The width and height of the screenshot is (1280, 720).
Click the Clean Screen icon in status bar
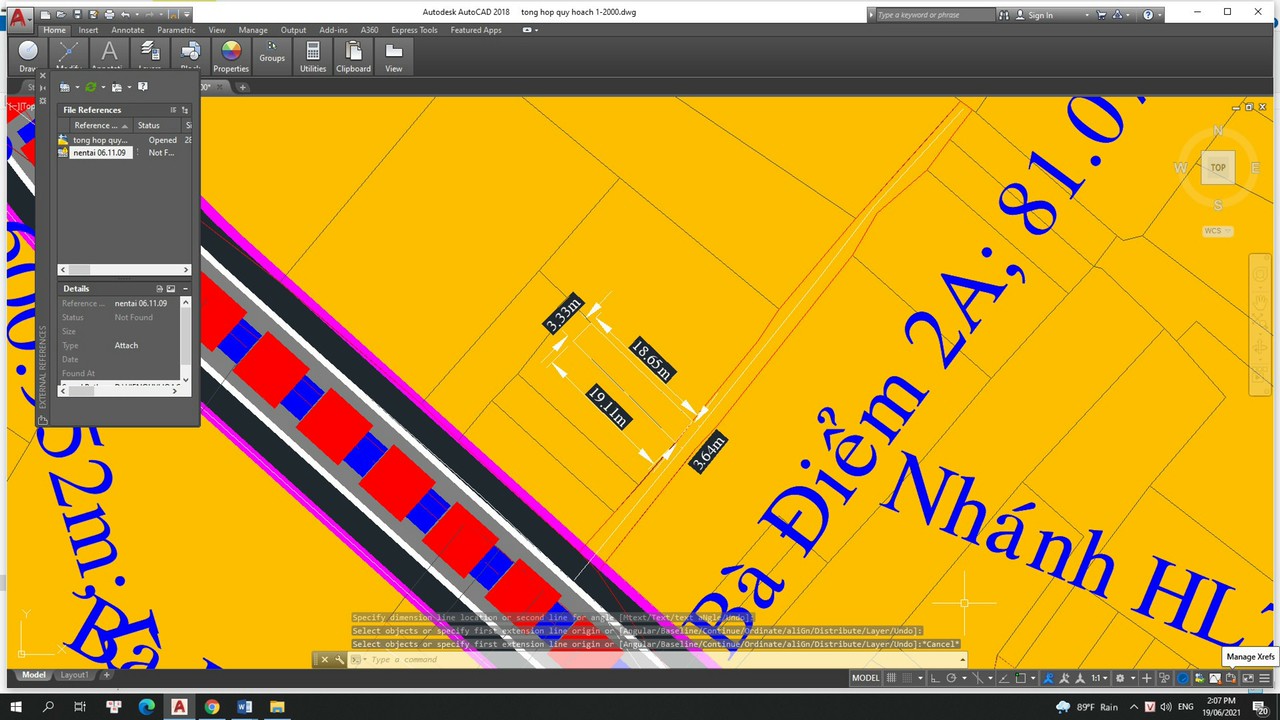pos(1248,678)
